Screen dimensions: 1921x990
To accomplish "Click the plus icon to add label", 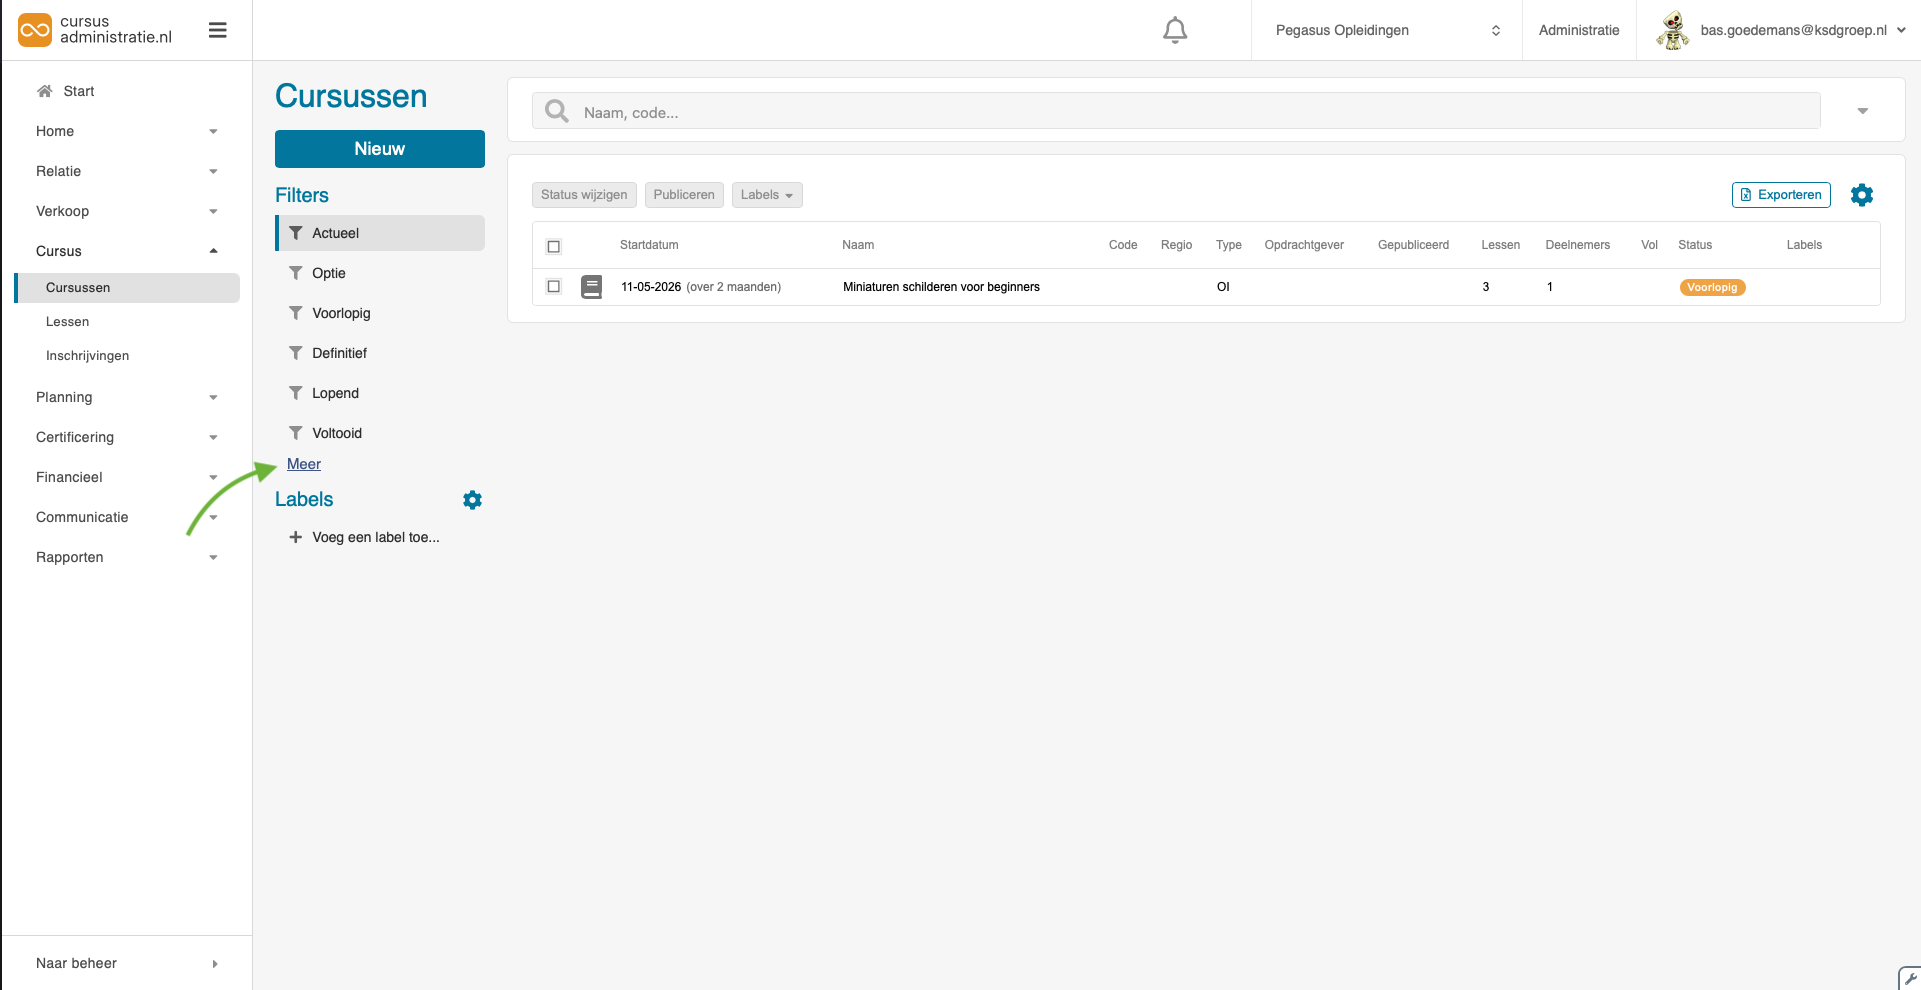I will click(295, 537).
